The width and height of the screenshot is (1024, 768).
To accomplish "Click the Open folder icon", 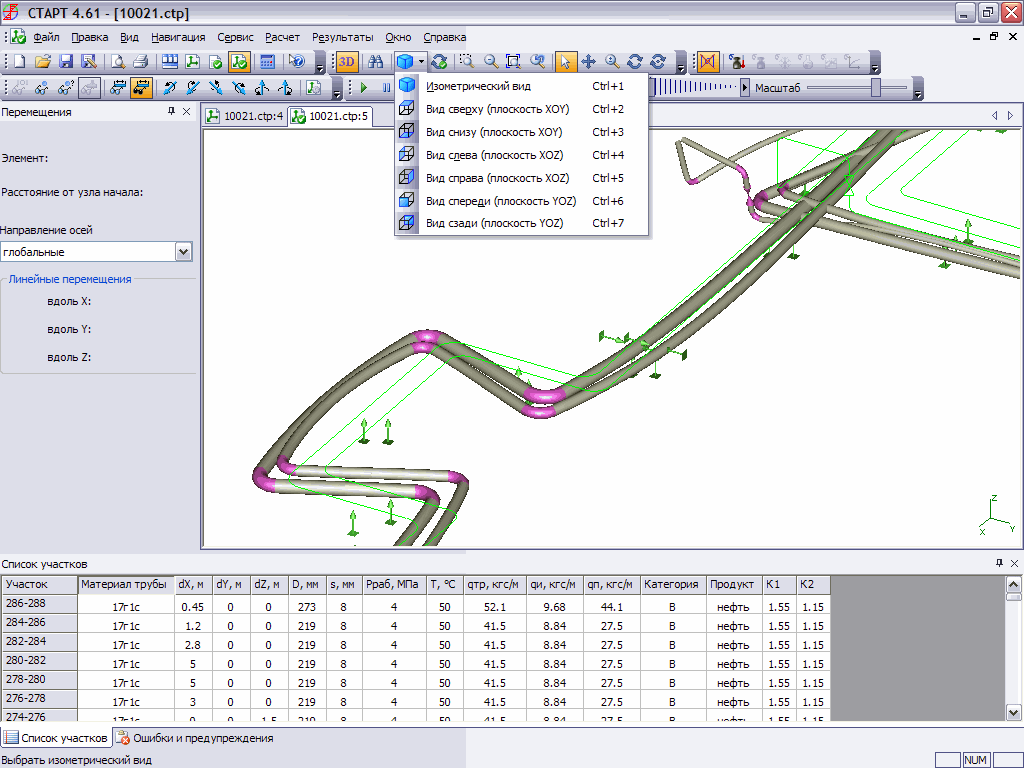I will tap(43, 62).
